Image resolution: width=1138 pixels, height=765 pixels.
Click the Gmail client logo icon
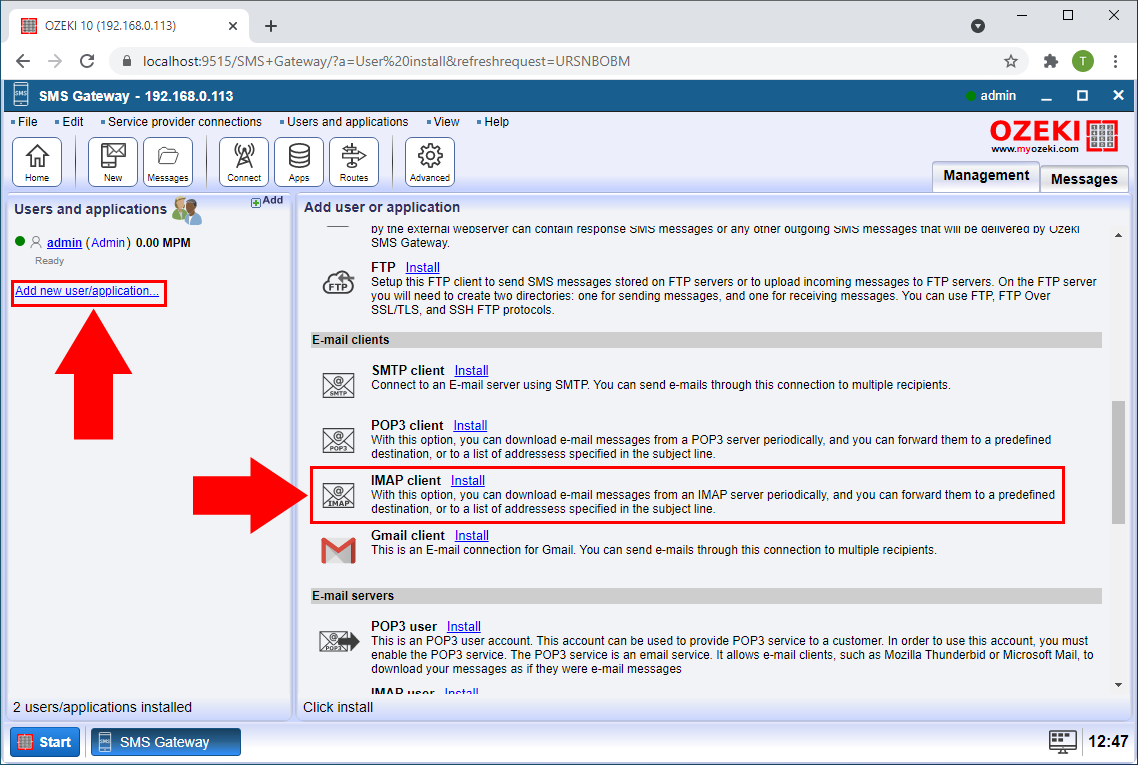click(x=338, y=550)
